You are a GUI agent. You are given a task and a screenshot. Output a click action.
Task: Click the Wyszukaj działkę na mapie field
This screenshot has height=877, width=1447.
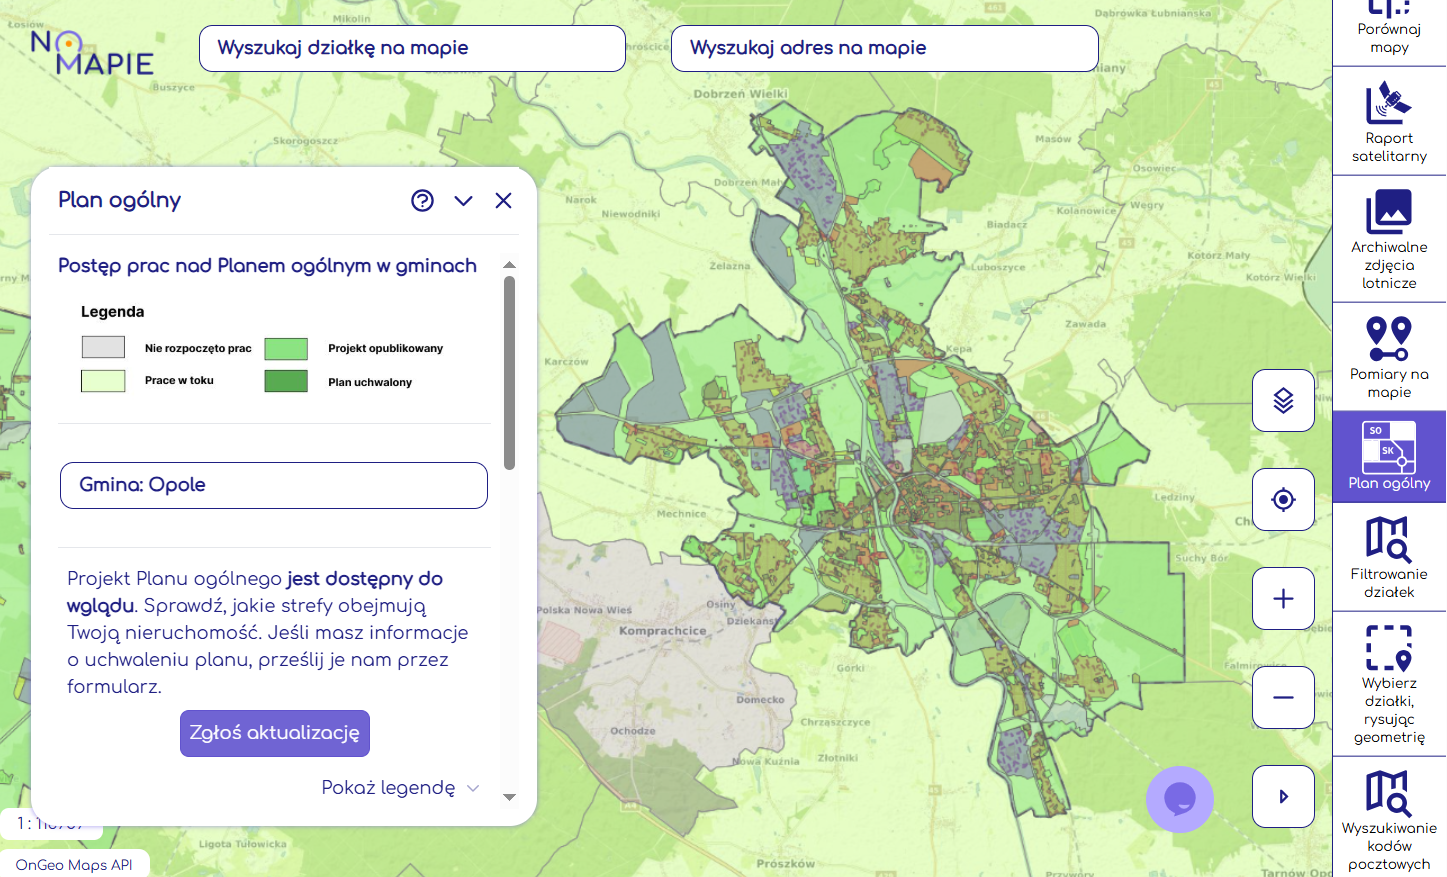point(412,48)
